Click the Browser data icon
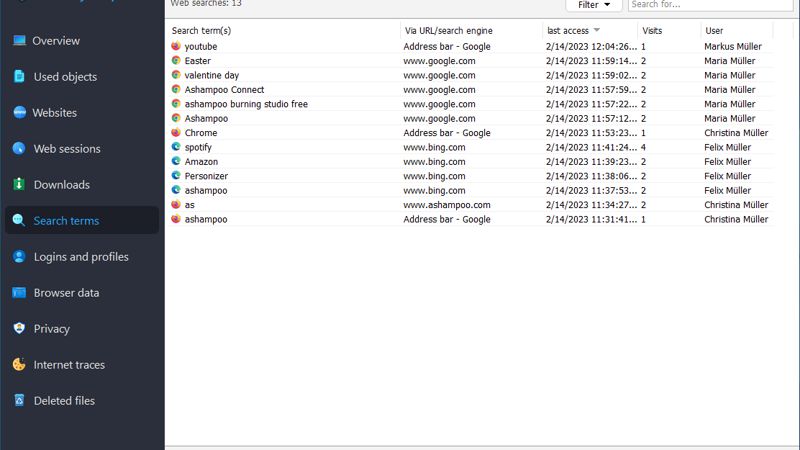 coord(19,292)
